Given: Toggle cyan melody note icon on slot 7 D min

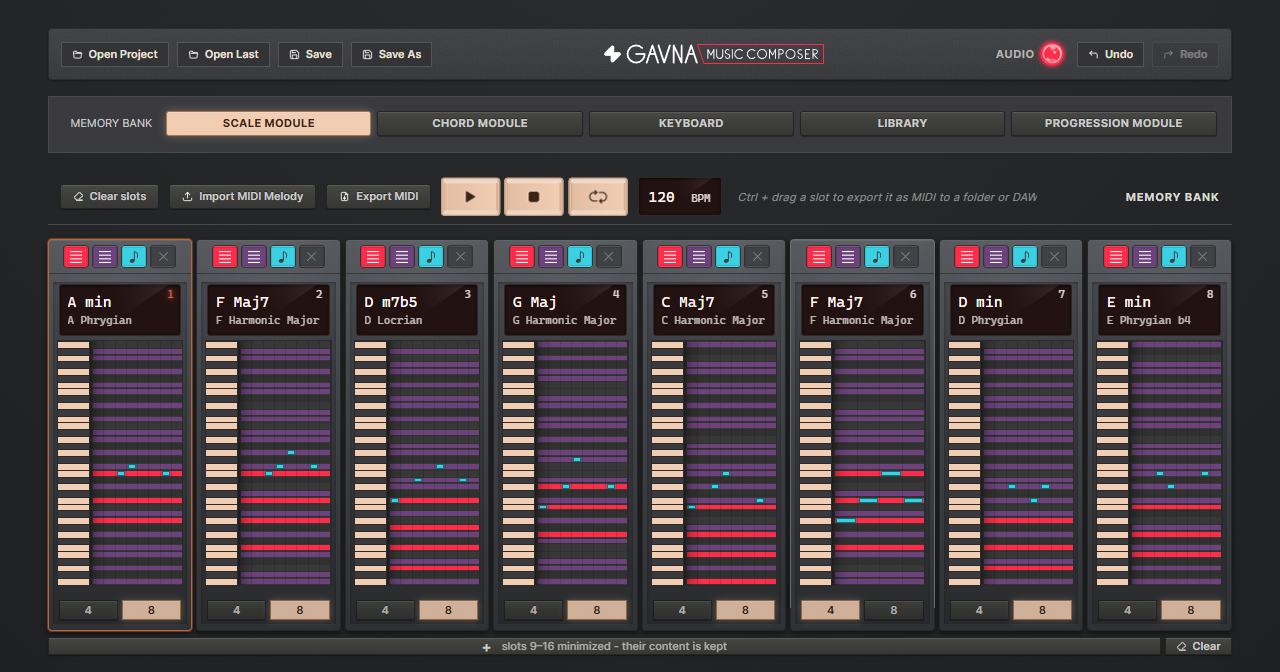Looking at the screenshot, I should click(1025, 257).
